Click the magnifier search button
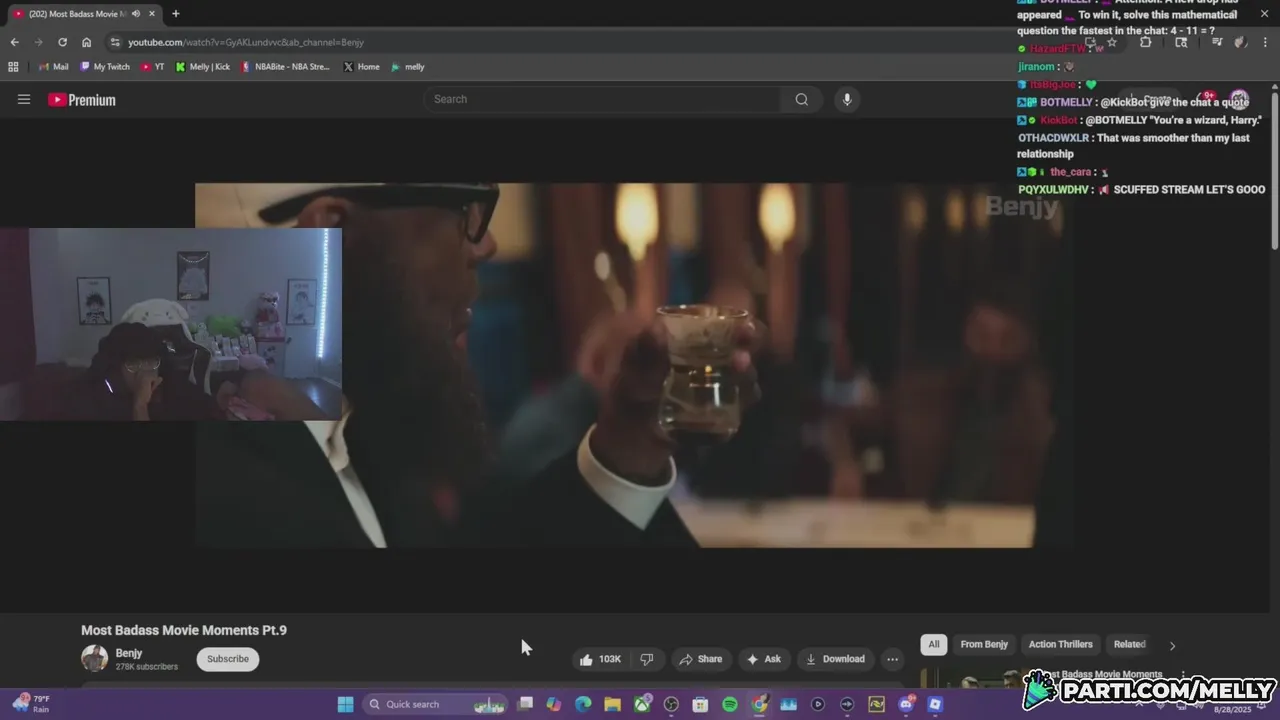 click(802, 99)
